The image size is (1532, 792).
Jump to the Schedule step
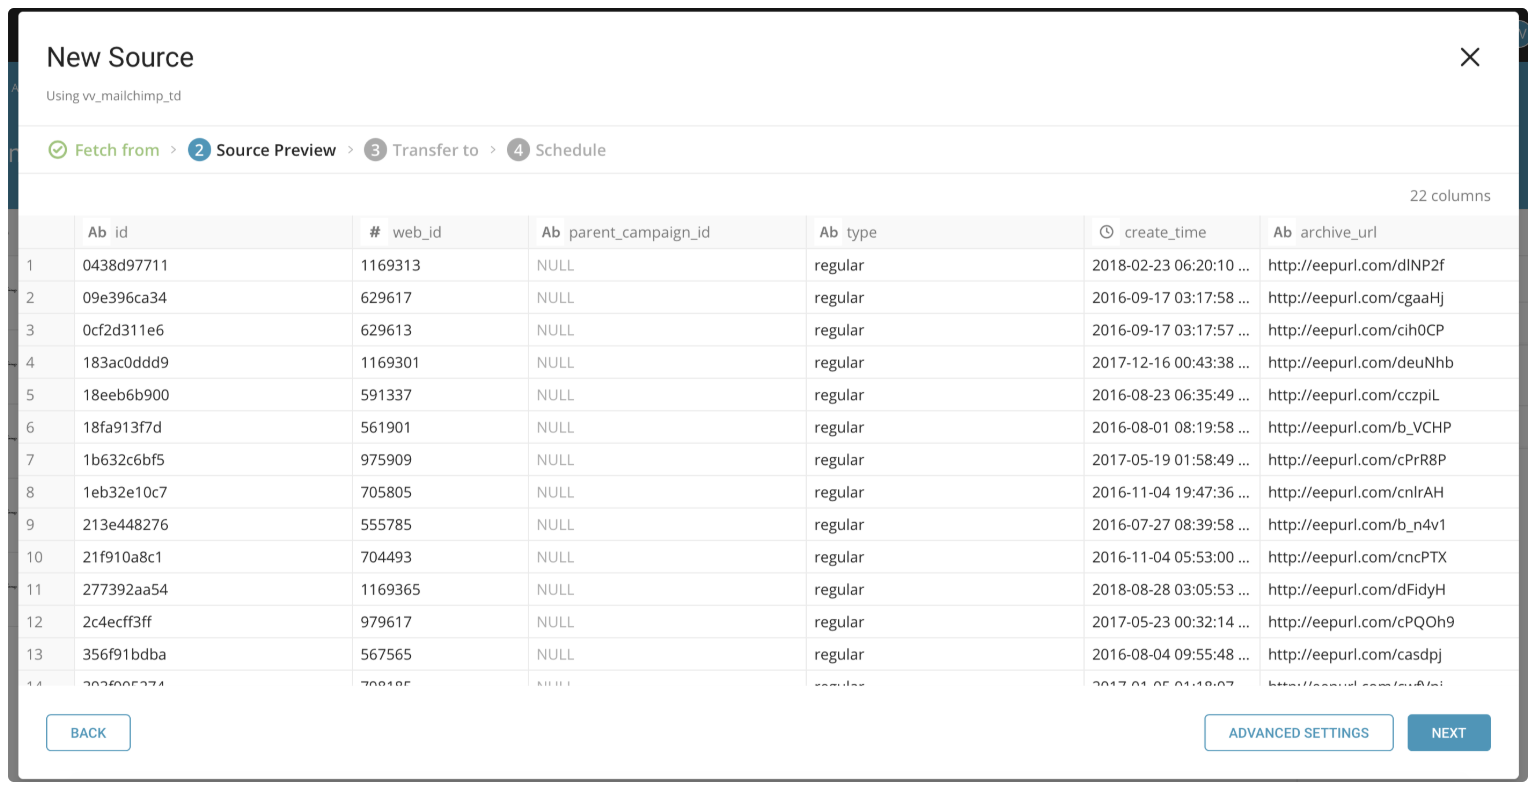tap(570, 150)
